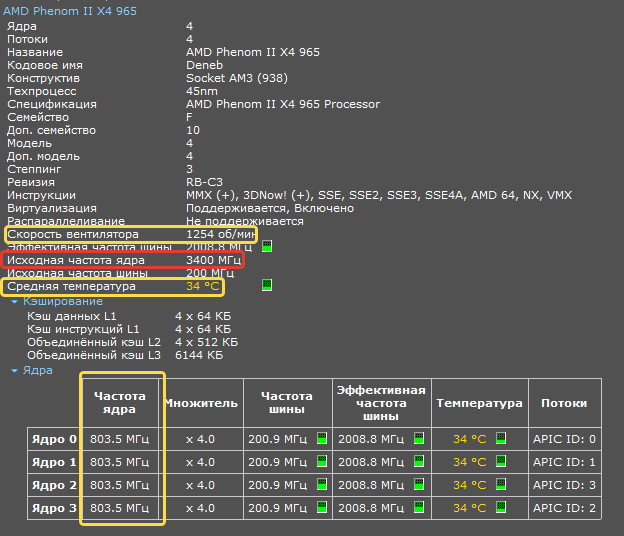Click the Объединённый кэш L2 row
This screenshot has width=624, height=536.
[133, 342]
